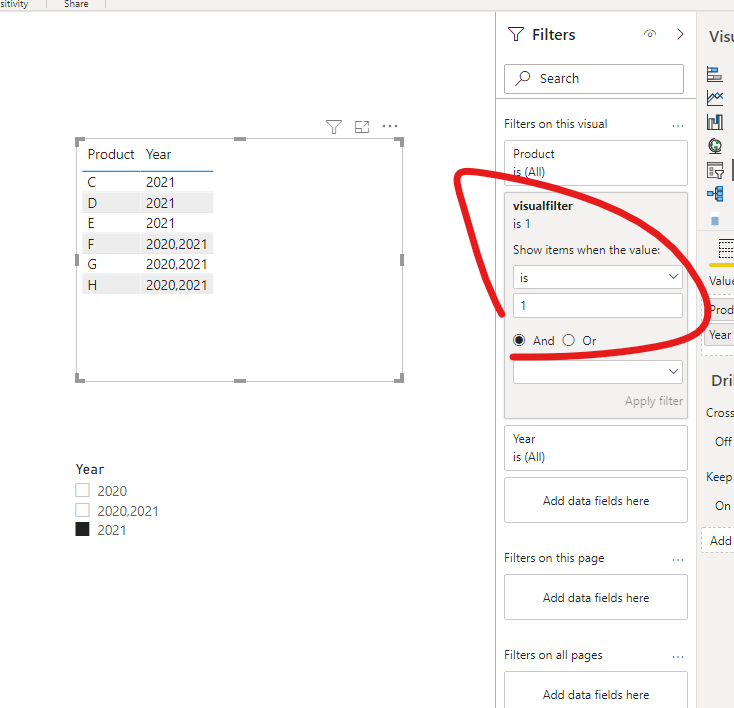Click table cell with product G
This screenshot has height=708, width=734.
click(x=111, y=265)
